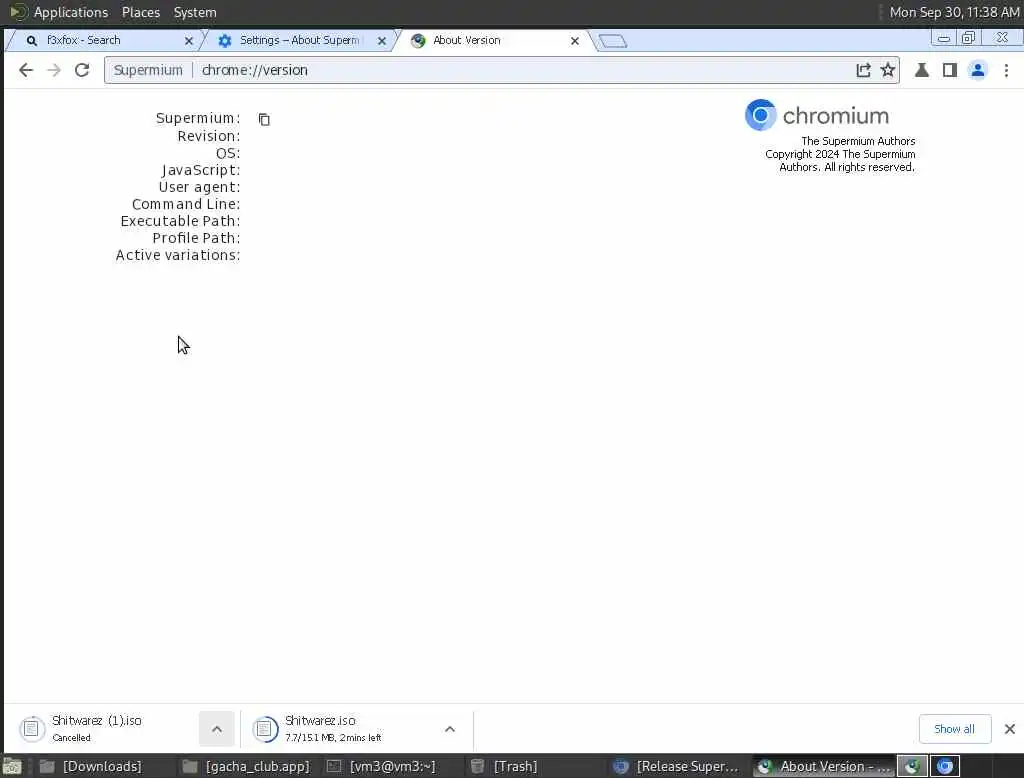Expand options for Shitwarez.iso download

coord(450,728)
